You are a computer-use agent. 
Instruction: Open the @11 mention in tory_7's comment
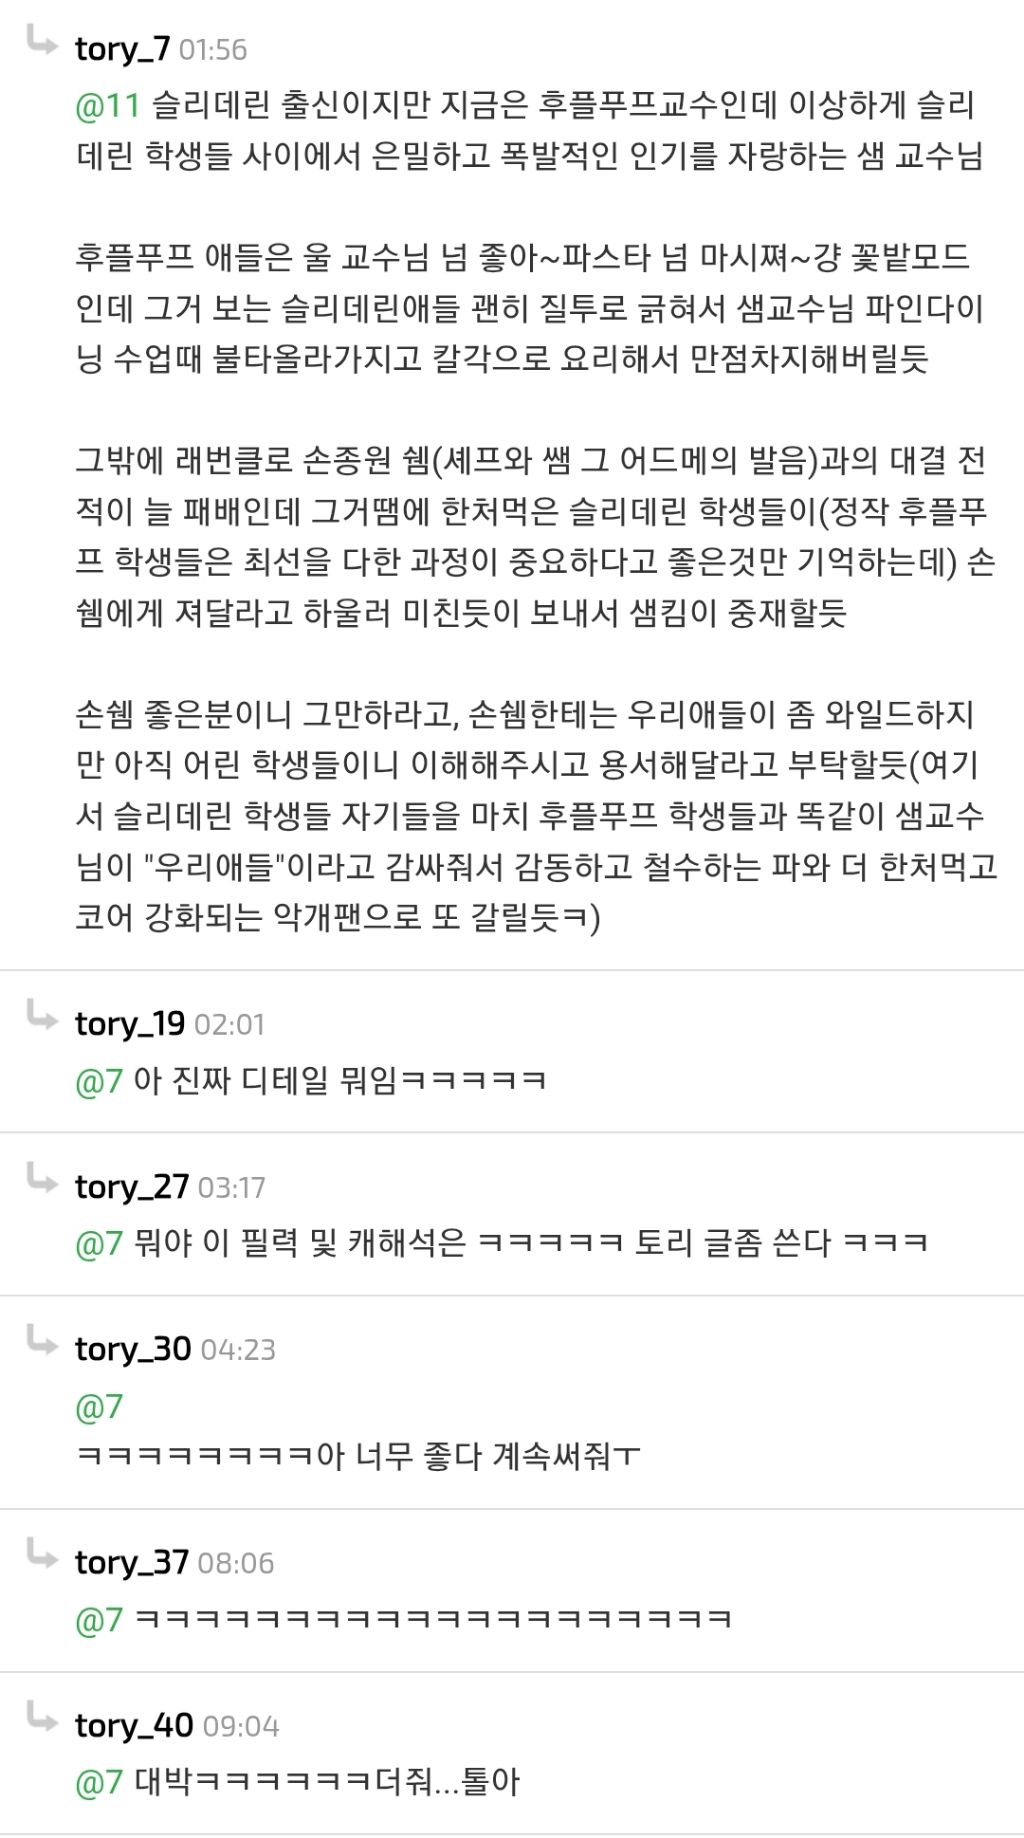pyautogui.click(x=107, y=105)
